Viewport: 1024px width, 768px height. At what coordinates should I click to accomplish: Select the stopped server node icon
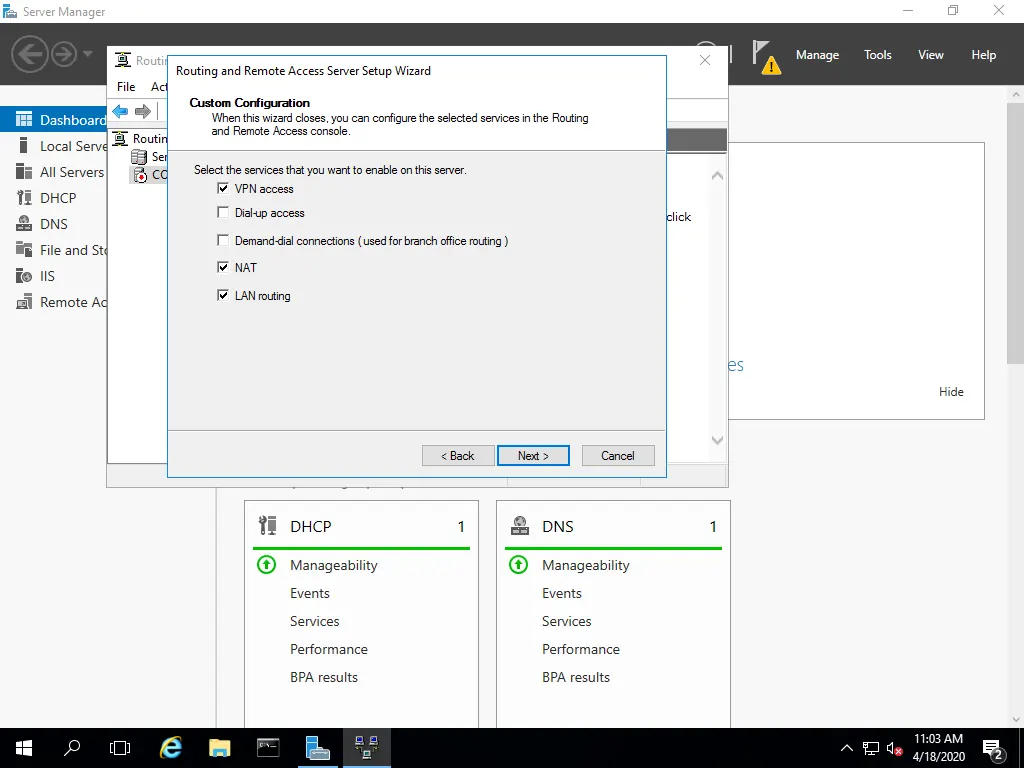140,175
